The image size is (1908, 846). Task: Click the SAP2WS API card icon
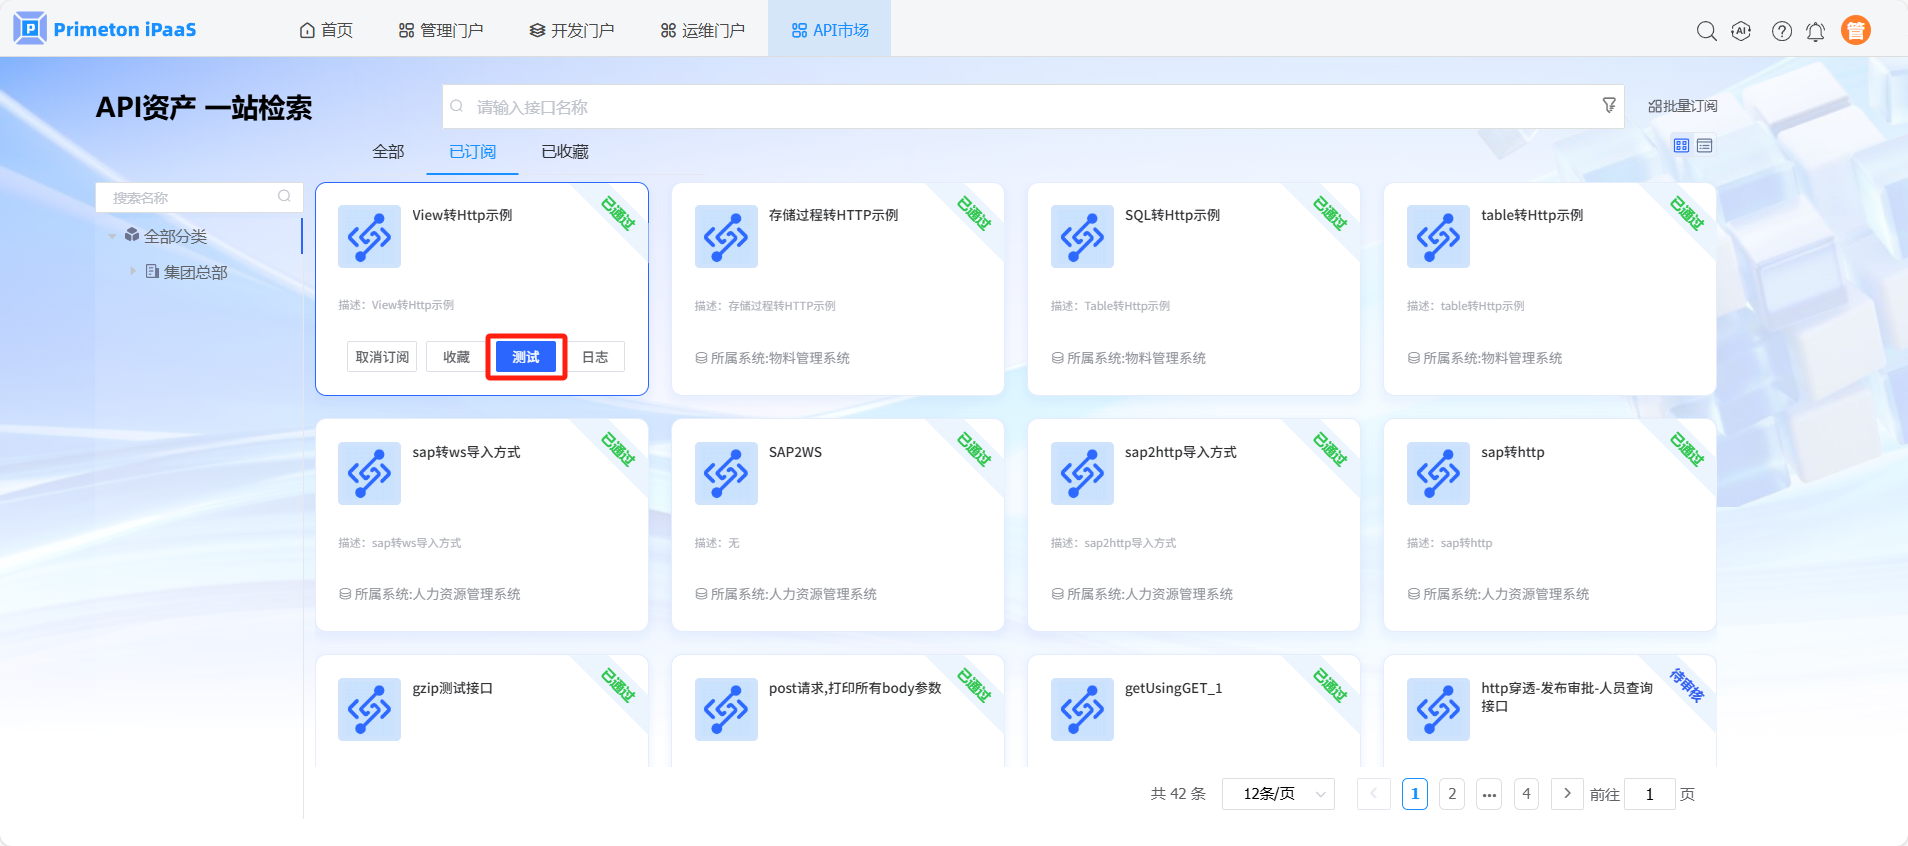pyautogui.click(x=726, y=473)
